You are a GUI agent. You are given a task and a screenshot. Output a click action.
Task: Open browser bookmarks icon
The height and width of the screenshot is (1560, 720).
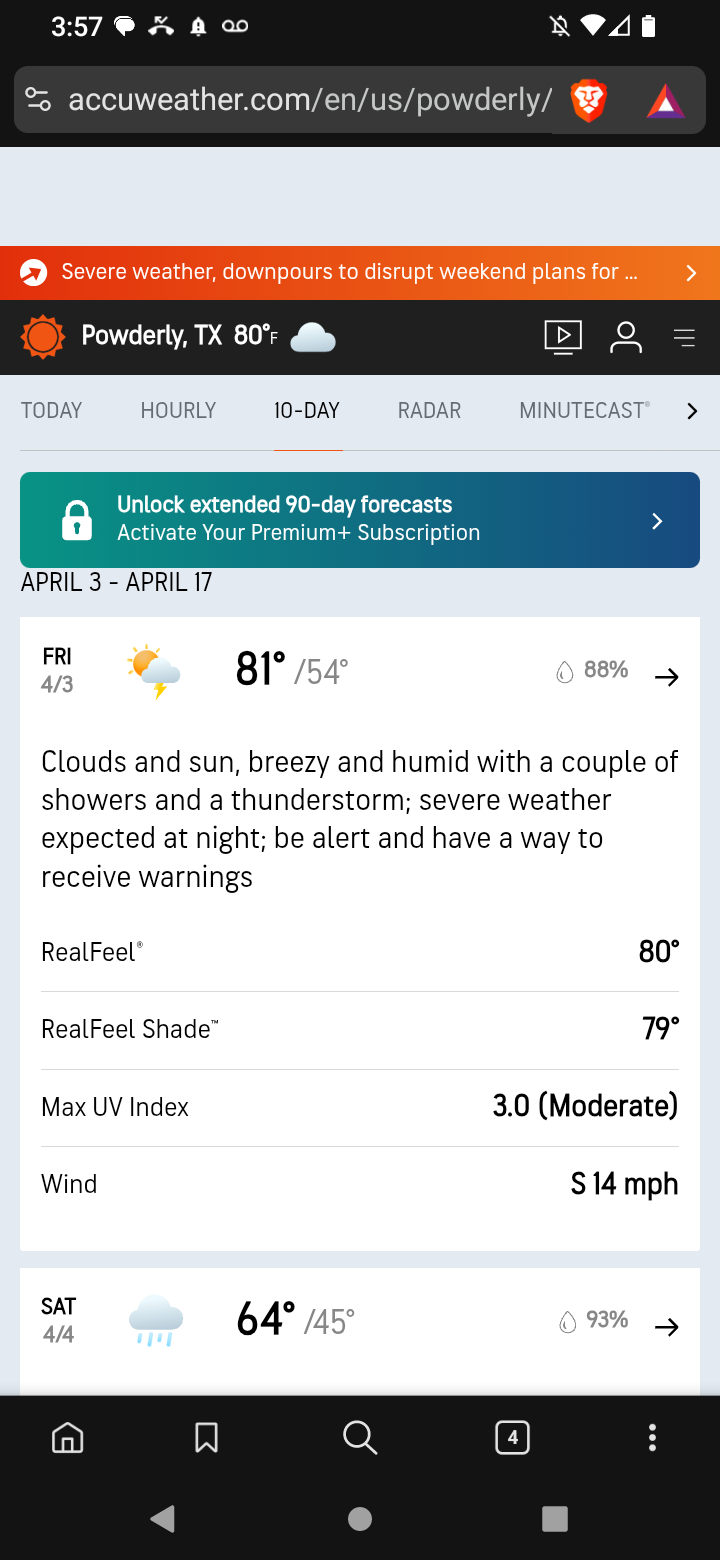click(x=206, y=1438)
